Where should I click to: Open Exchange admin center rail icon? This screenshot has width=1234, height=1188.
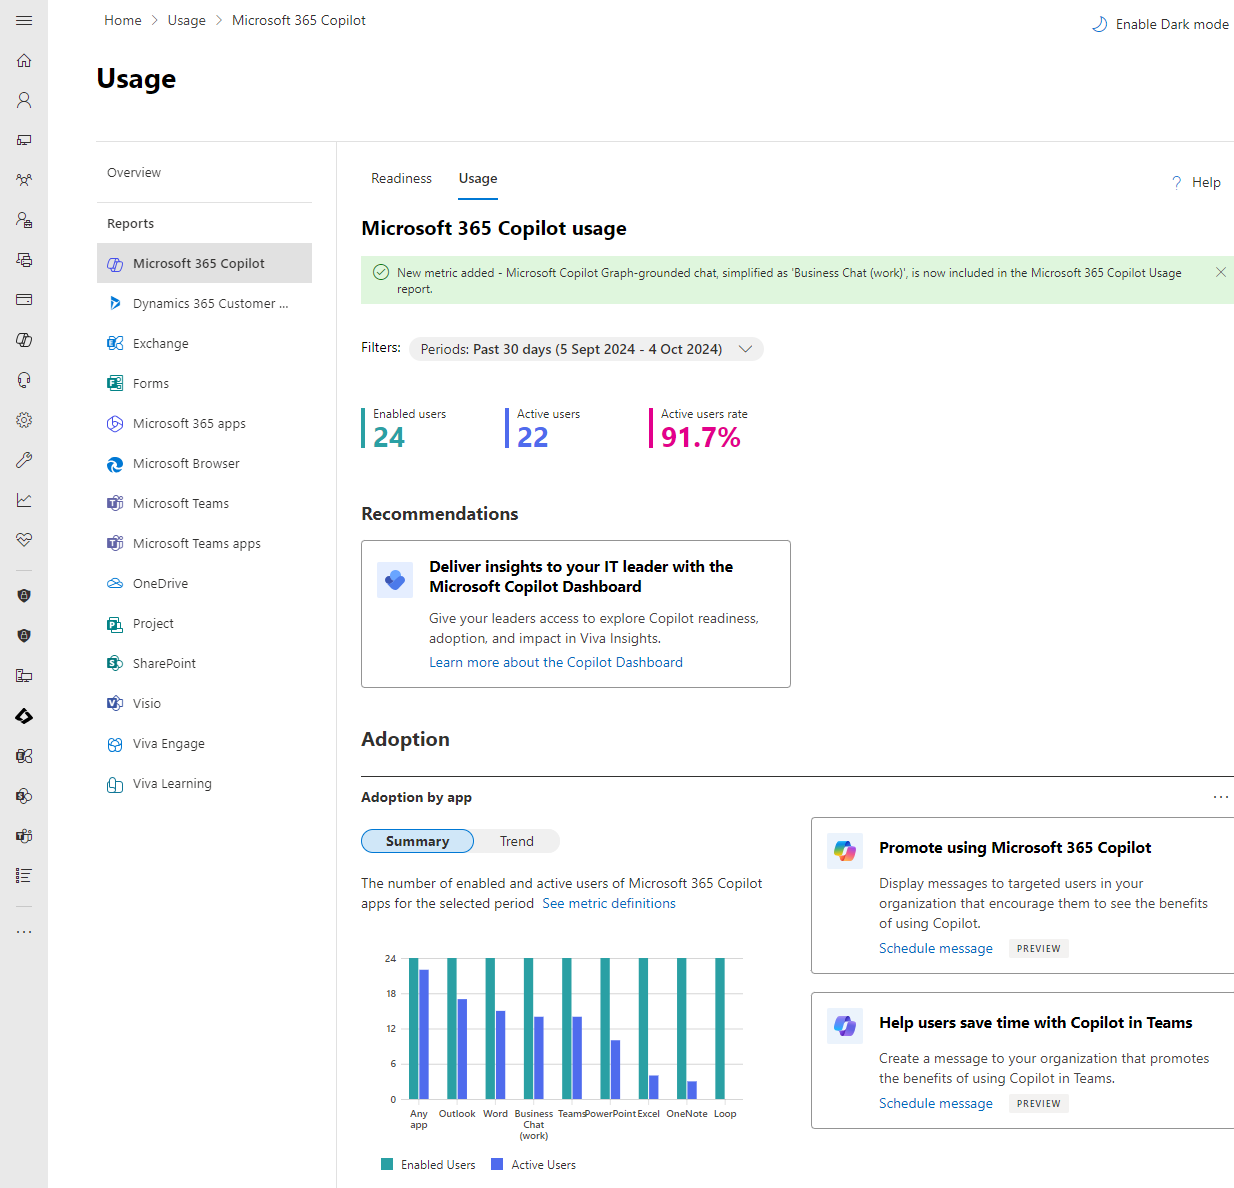click(24, 756)
